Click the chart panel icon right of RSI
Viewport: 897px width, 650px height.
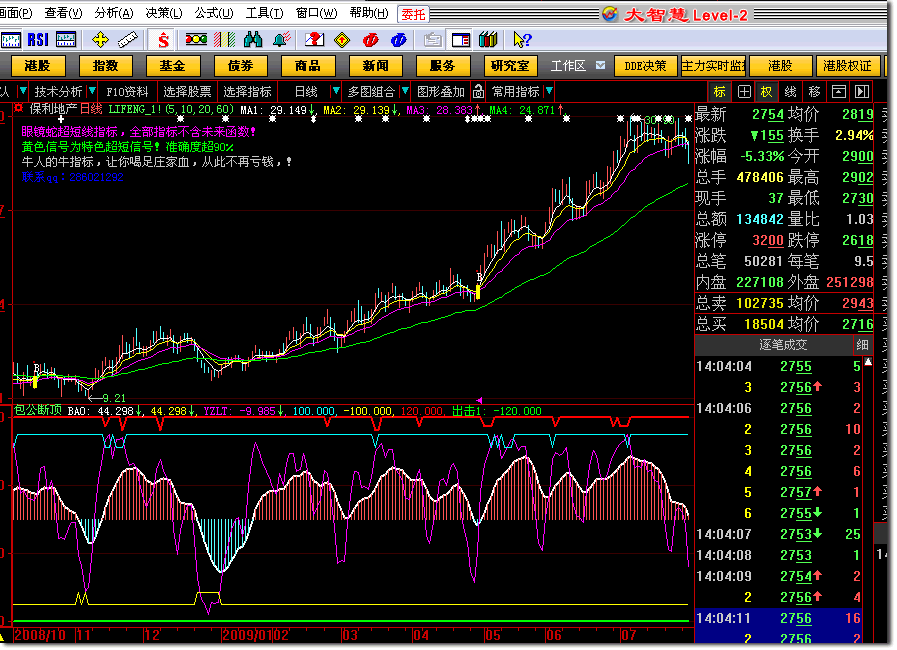(66, 39)
